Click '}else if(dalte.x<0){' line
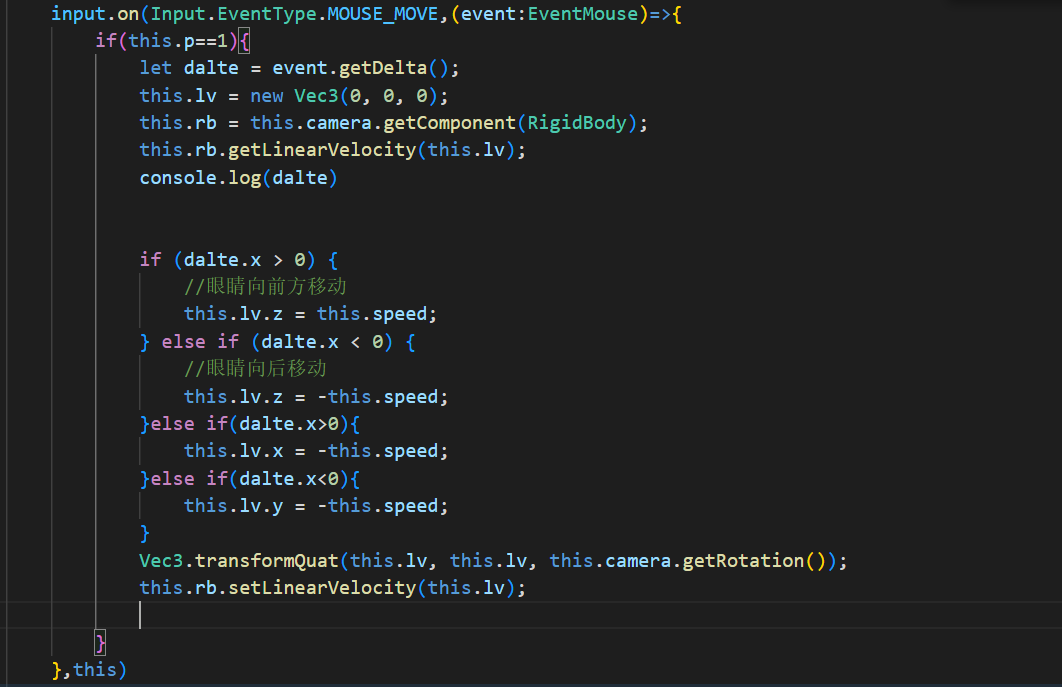This screenshot has height=687, width=1062. tap(250, 478)
